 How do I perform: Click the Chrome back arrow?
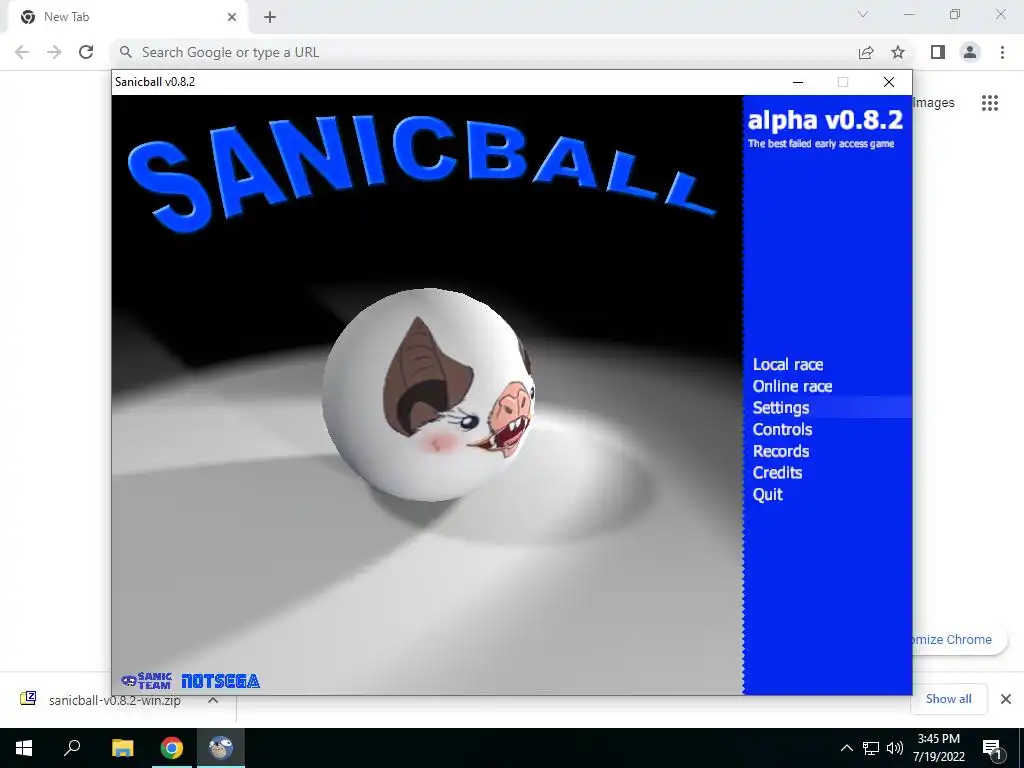pos(22,52)
